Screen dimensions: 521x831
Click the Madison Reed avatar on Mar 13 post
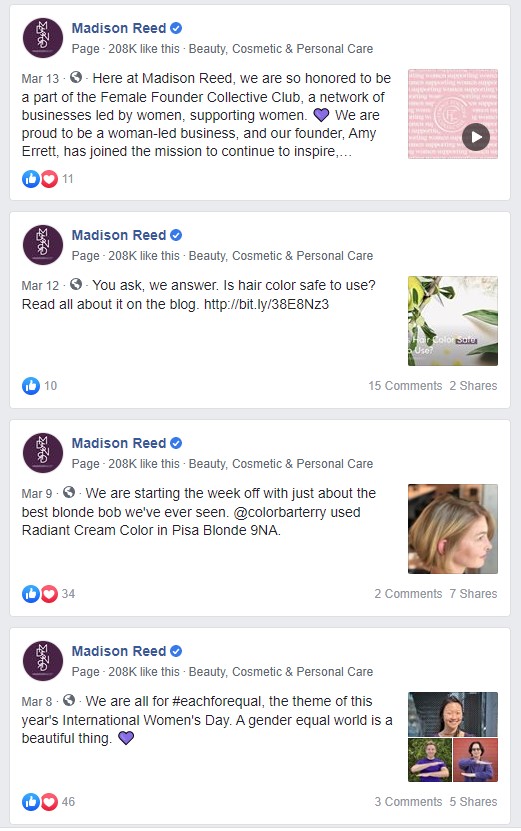click(x=43, y=38)
